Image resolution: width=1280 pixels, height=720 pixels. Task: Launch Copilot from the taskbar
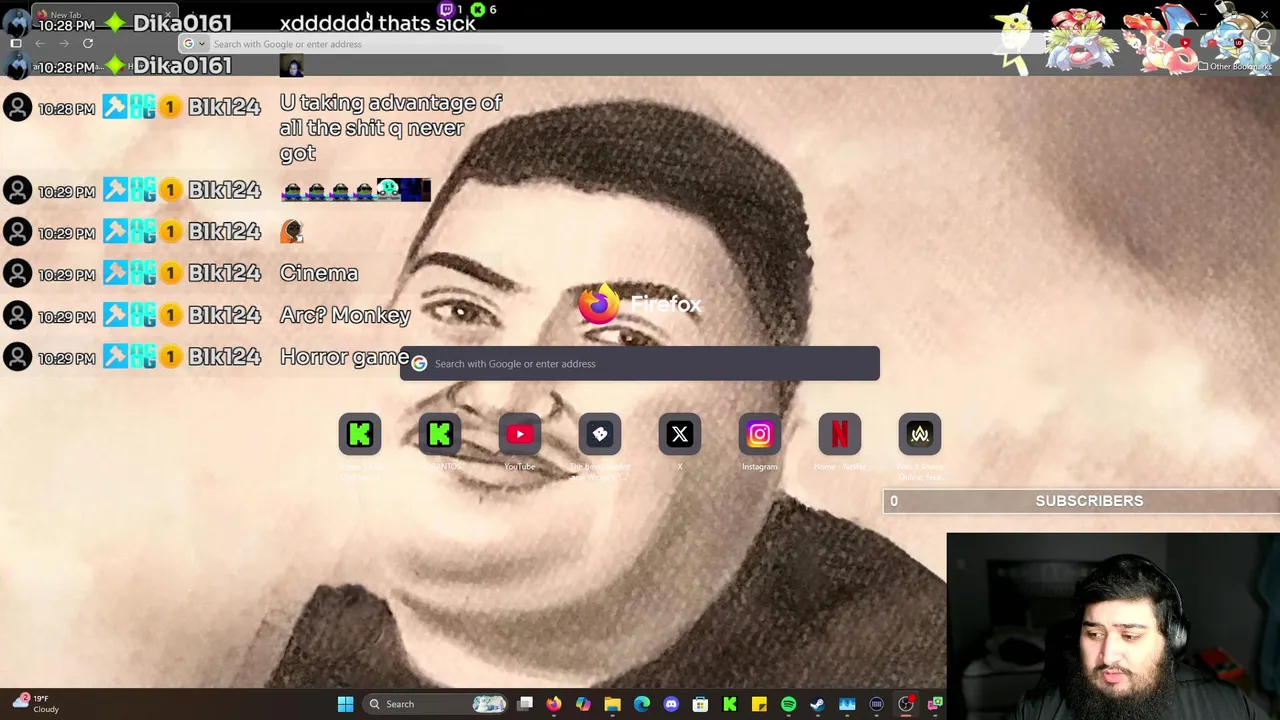(583, 704)
